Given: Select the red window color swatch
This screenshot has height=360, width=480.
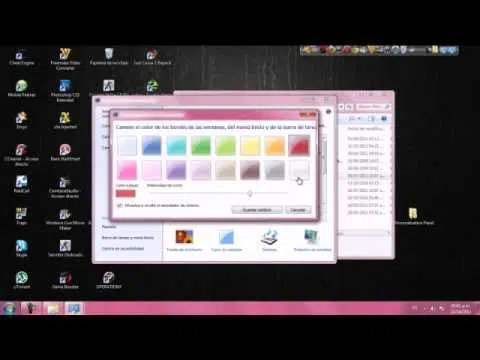Looking at the screenshot, I should [x=299, y=145].
